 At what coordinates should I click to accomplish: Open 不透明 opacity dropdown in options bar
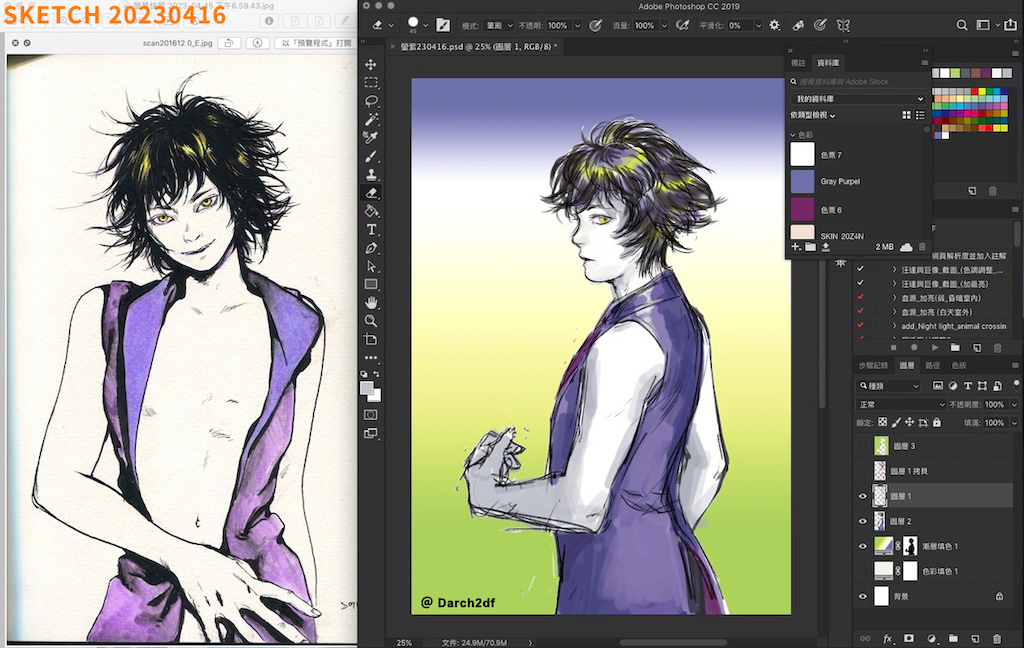click(577, 25)
